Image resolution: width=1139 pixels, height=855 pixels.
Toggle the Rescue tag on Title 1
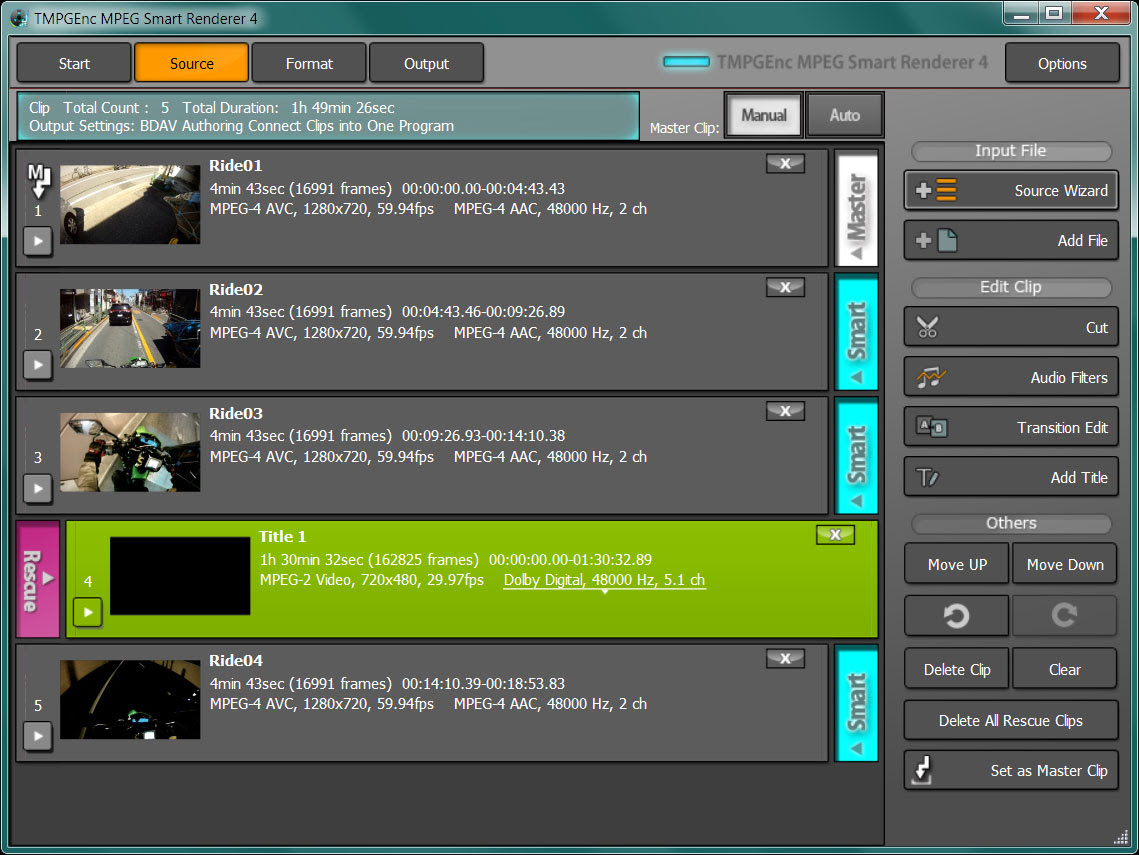pyautogui.click(x=38, y=580)
